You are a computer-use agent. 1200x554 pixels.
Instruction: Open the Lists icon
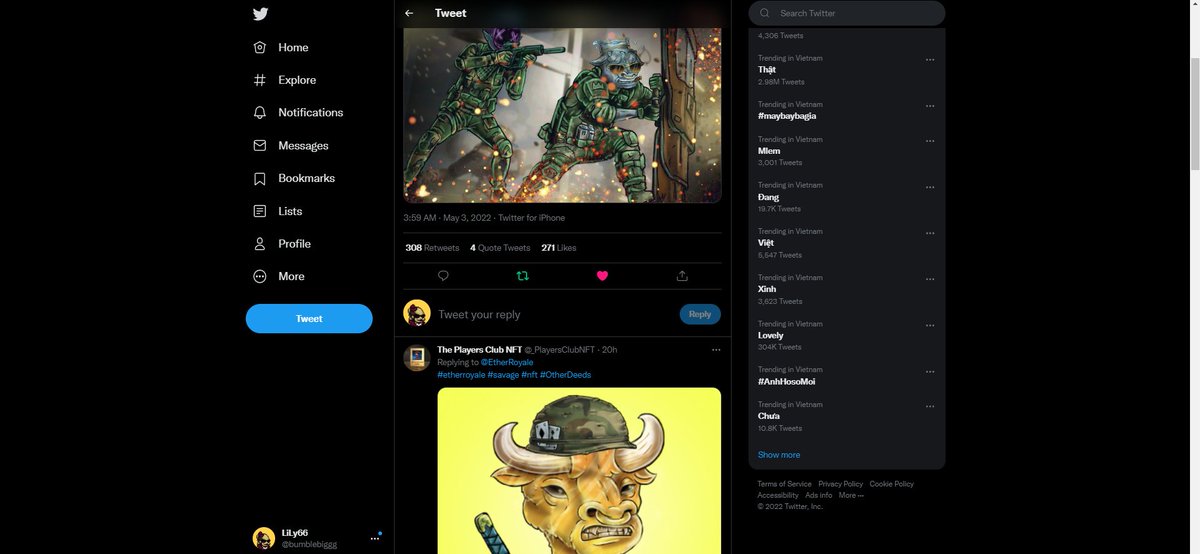coord(260,211)
